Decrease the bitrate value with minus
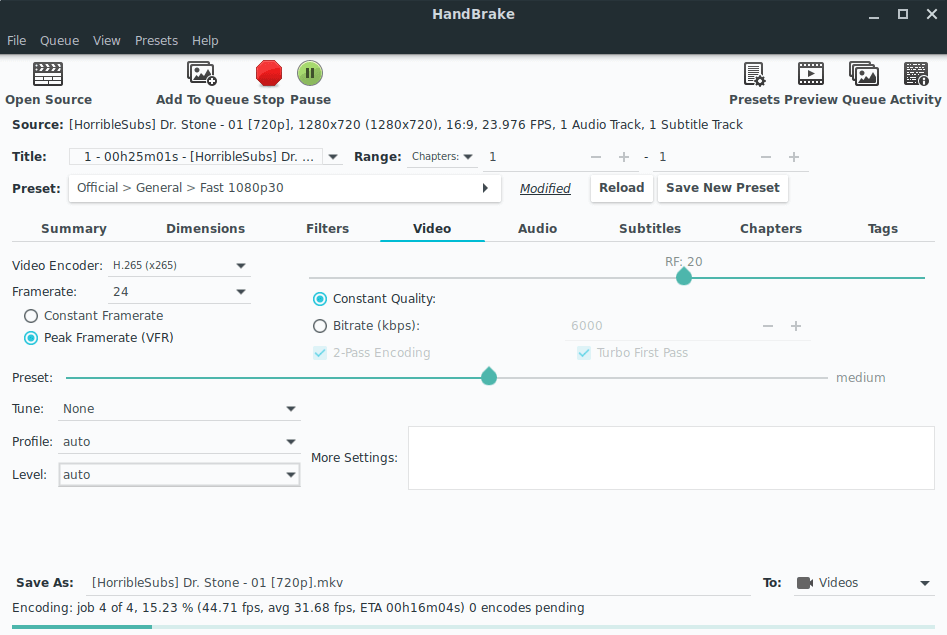This screenshot has width=947, height=635. click(x=768, y=326)
